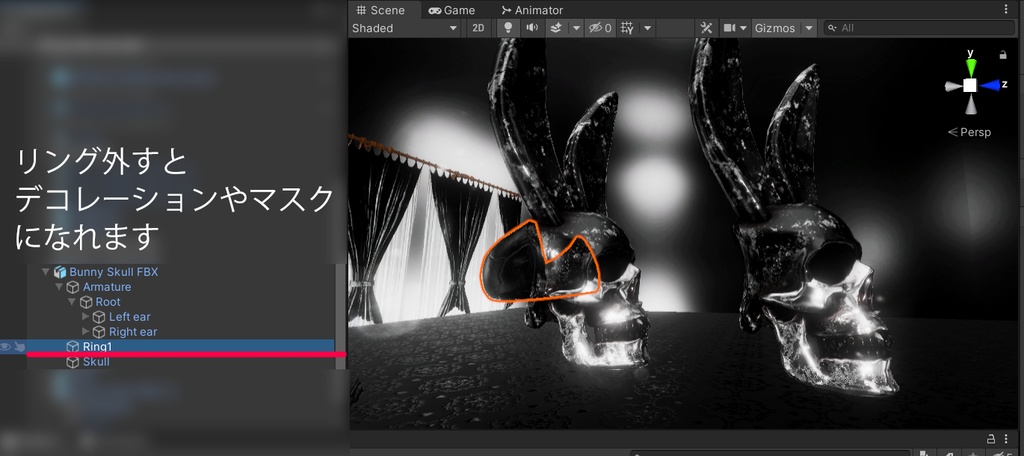Open component editor tools icon
Viewport: 1024px width, 456px height.
pos(706,28)
